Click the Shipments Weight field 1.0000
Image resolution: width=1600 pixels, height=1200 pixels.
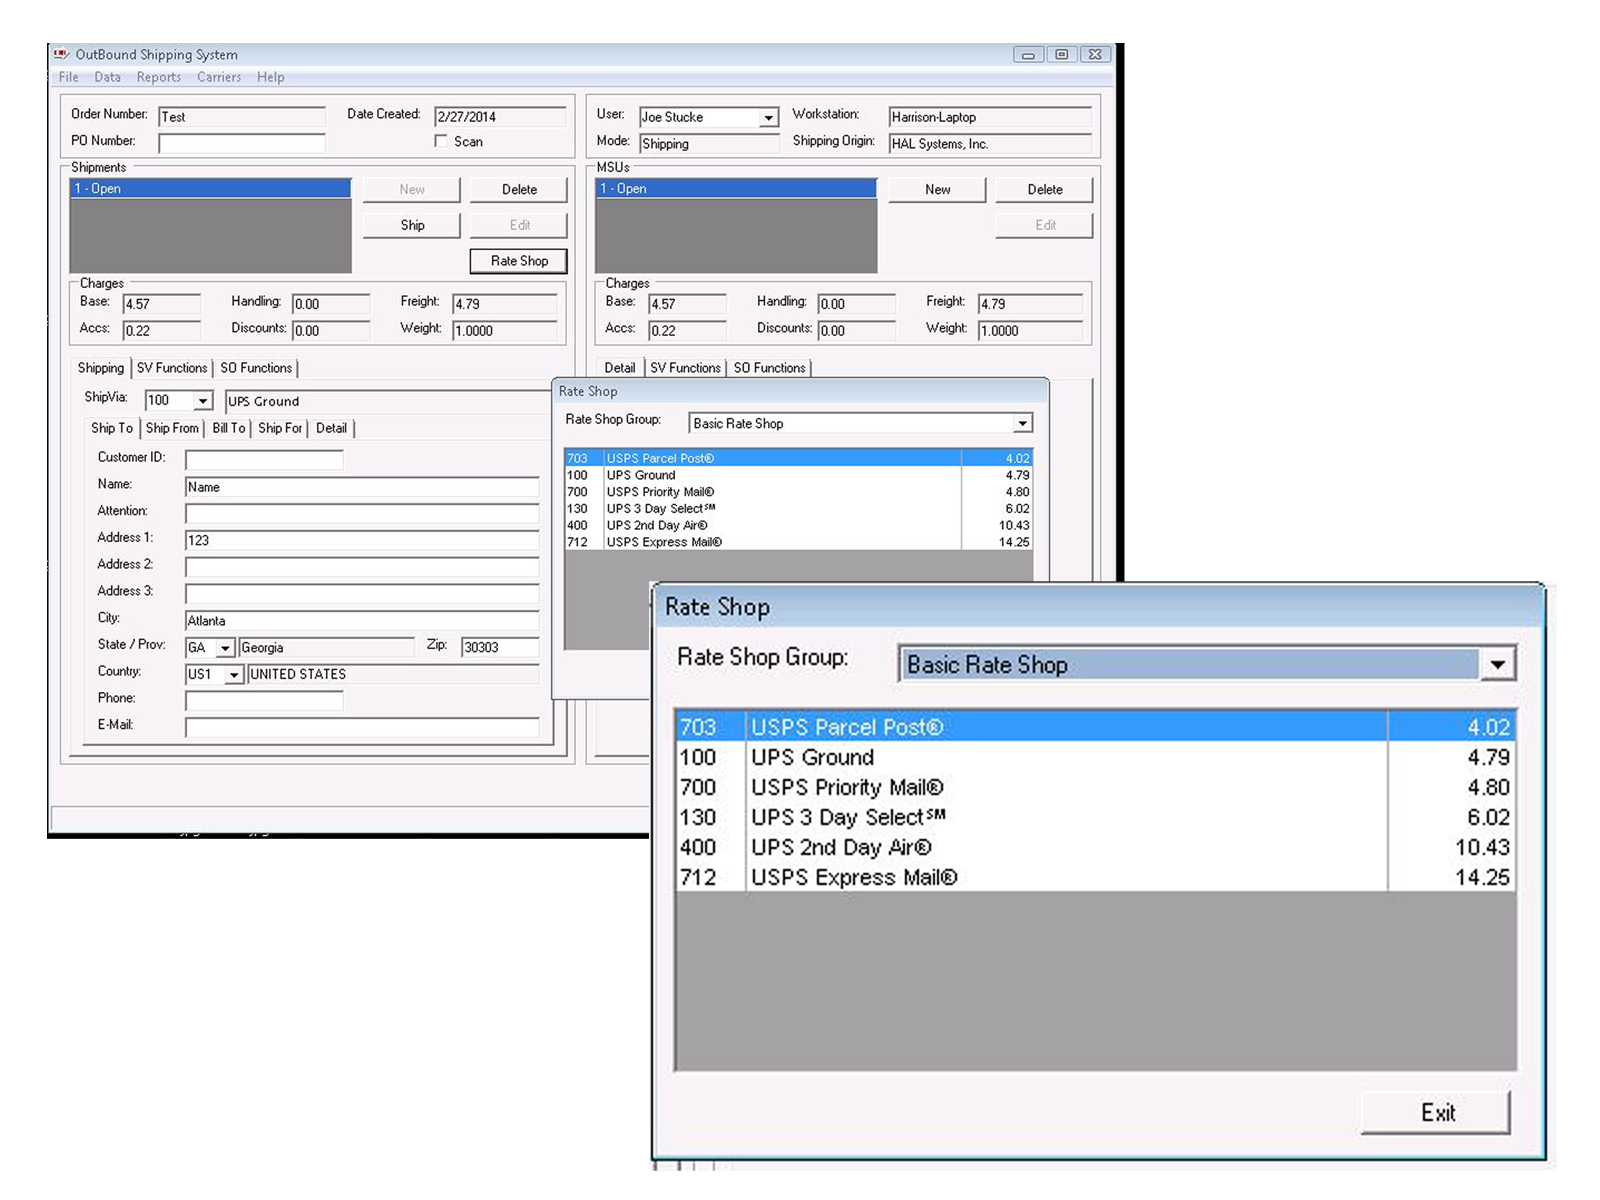pyautogui.click(x=505, y=331)
